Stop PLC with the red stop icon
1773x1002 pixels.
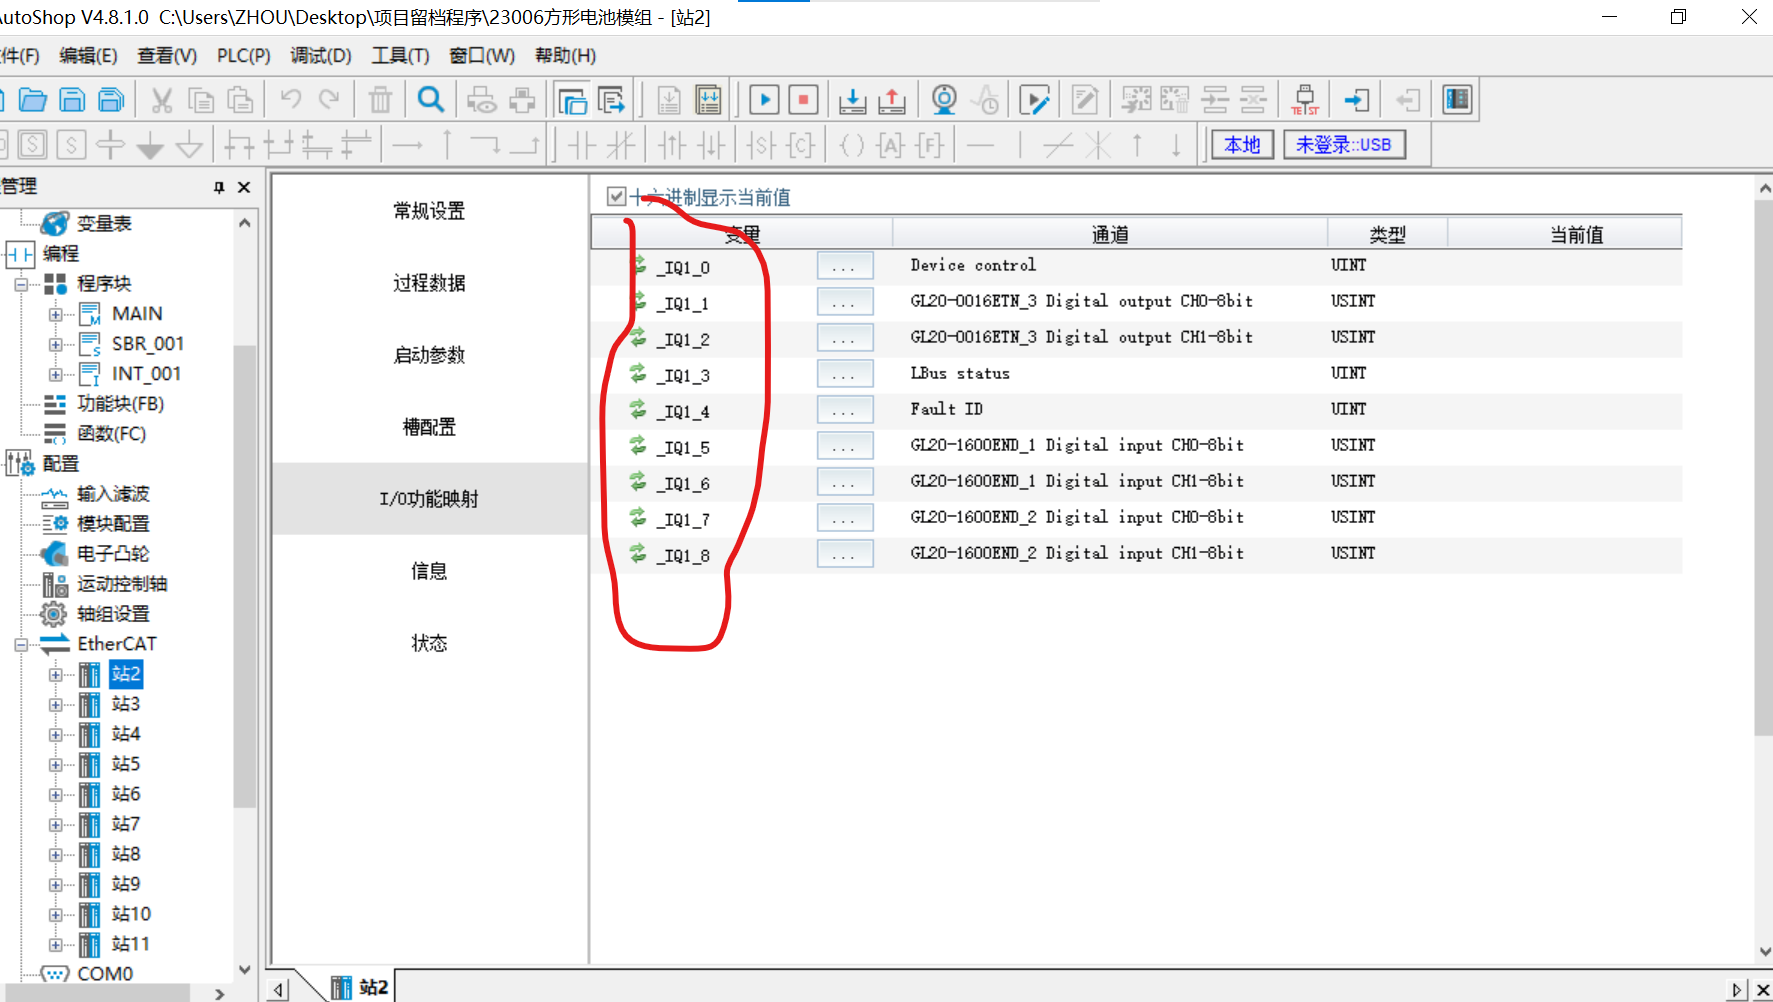[x=803, y=100]
